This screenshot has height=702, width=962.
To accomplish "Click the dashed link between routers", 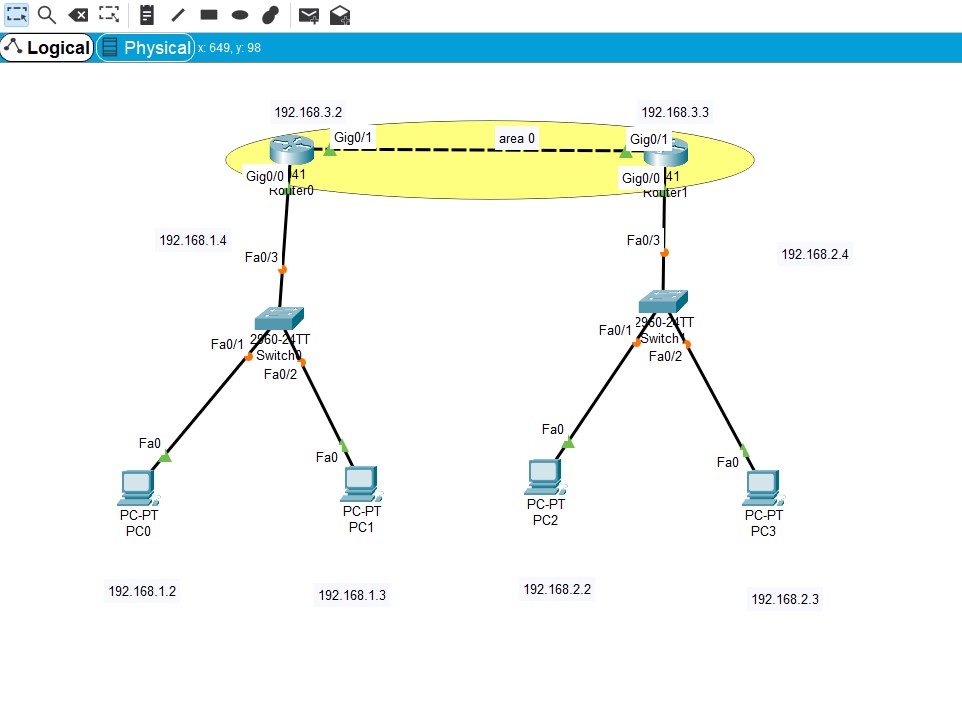I will (x=479, y=150).
